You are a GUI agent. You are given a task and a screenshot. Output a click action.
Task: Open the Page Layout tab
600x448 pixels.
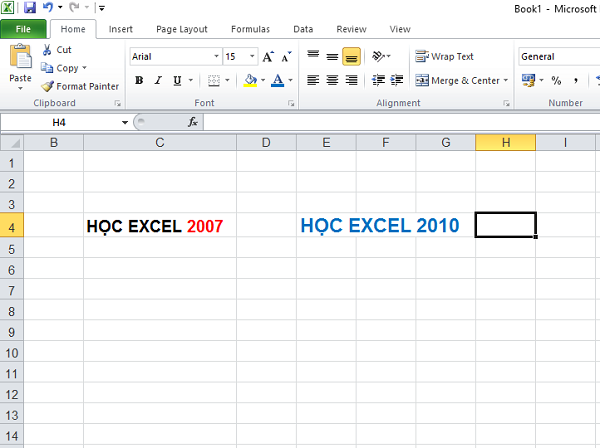click(182, 29)
